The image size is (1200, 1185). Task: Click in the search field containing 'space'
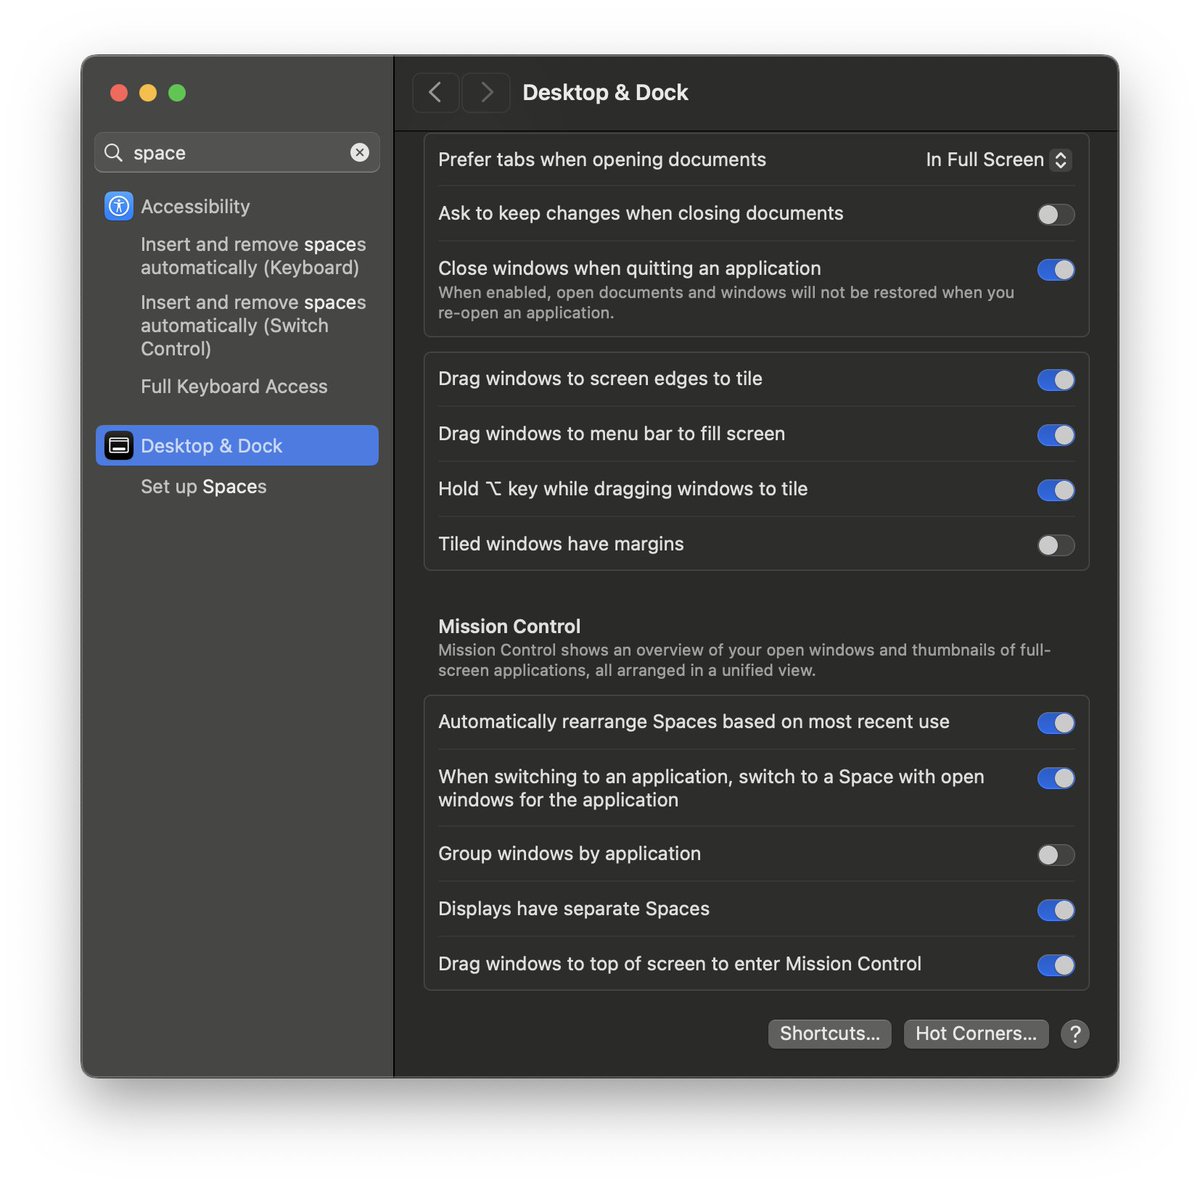pos(237,152)
